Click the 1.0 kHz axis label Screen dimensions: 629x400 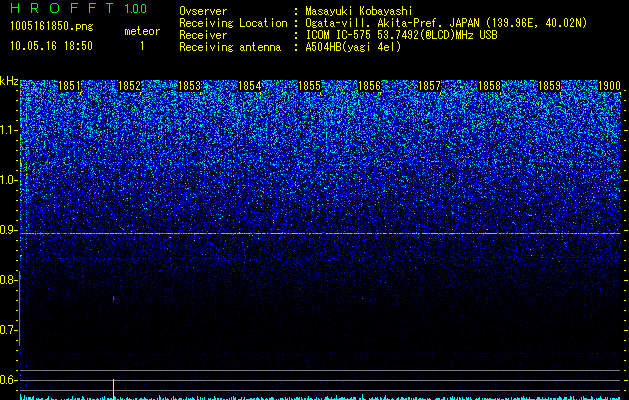pos(7,180)
